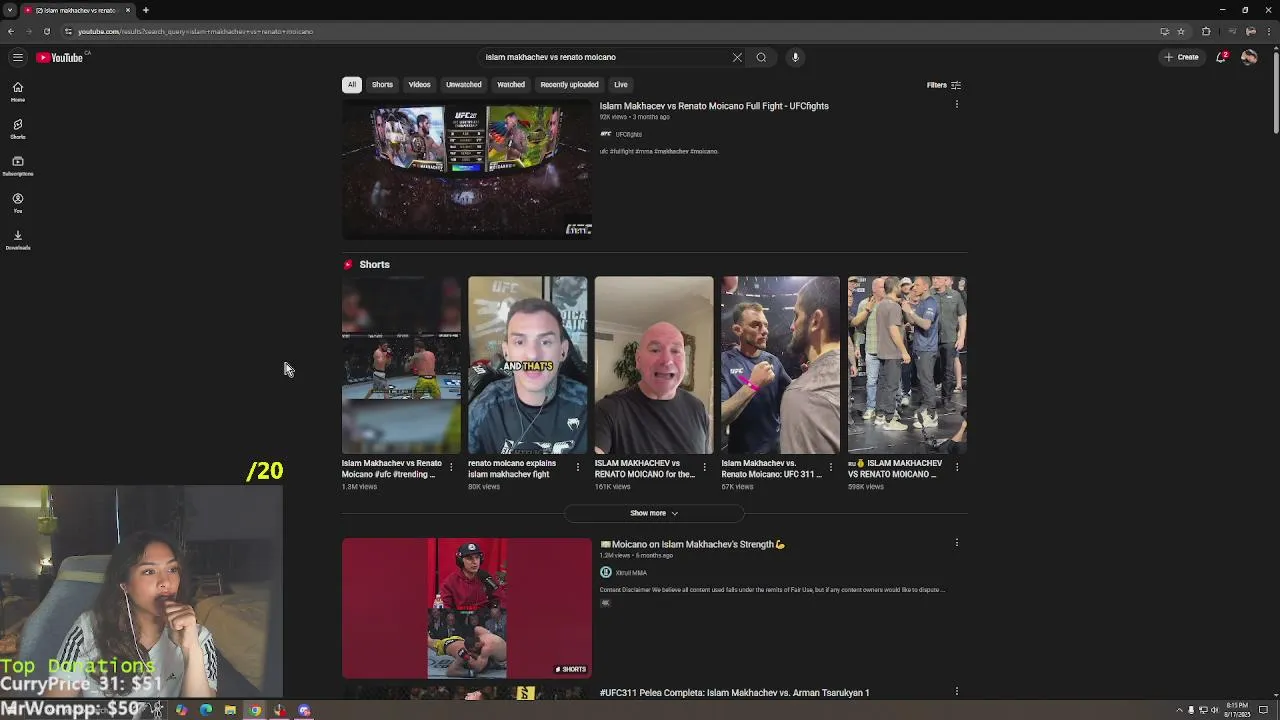This screenshot has width=1280, height=720.
Task: Open Moicano on Islam Makhachev's Strength title
Action: coord(692,544)
